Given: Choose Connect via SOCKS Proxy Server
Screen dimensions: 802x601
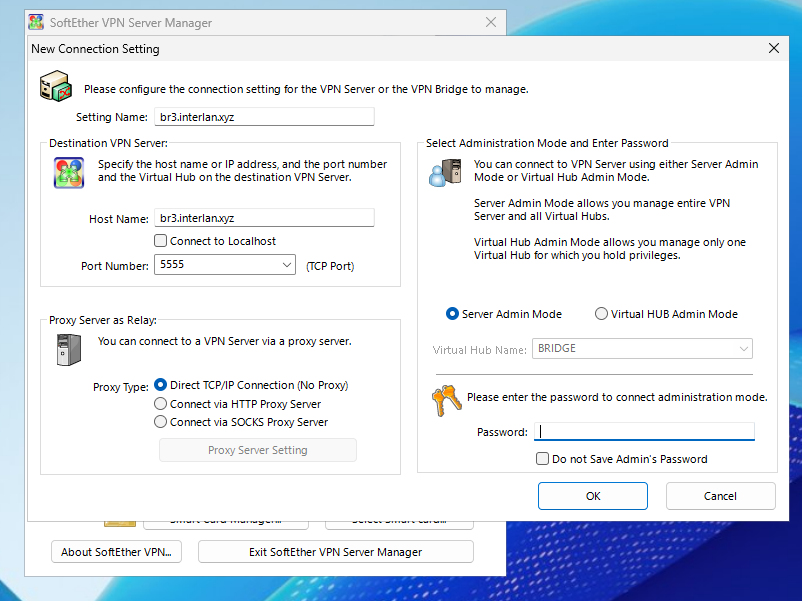Looking at the screenshot, I should click(x=161, y=422).
